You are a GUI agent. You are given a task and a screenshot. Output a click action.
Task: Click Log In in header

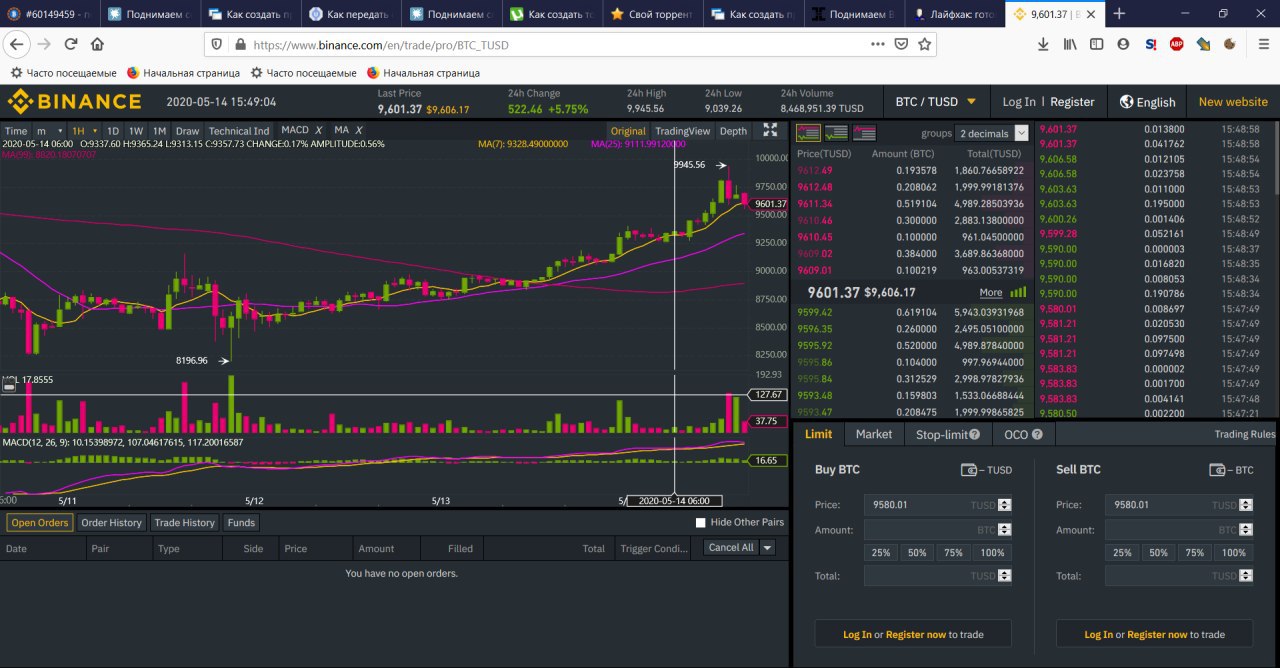[1019, 101]
